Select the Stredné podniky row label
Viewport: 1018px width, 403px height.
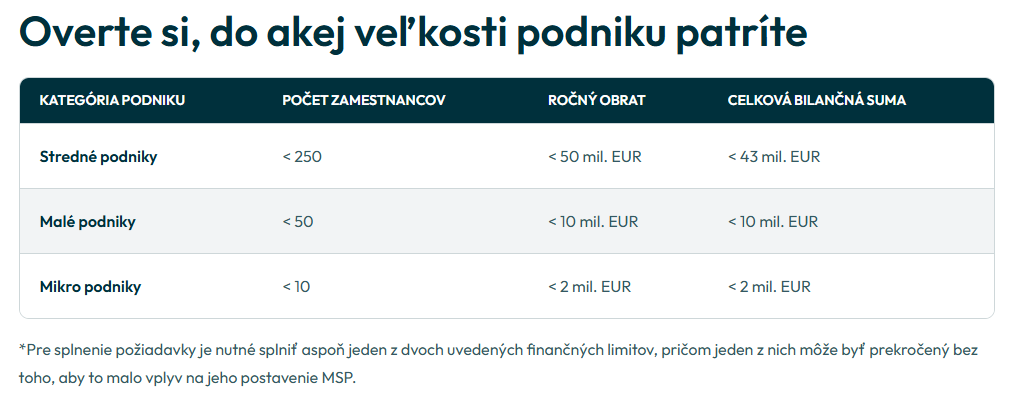coord(98,157)
